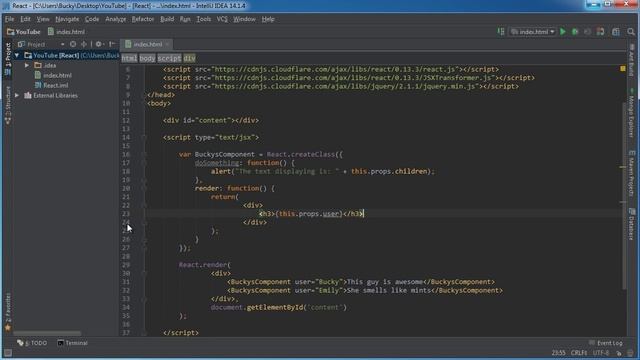Open the Terminal tool window
The width and height of the screenshot is (640, 360).
[72, 343]
